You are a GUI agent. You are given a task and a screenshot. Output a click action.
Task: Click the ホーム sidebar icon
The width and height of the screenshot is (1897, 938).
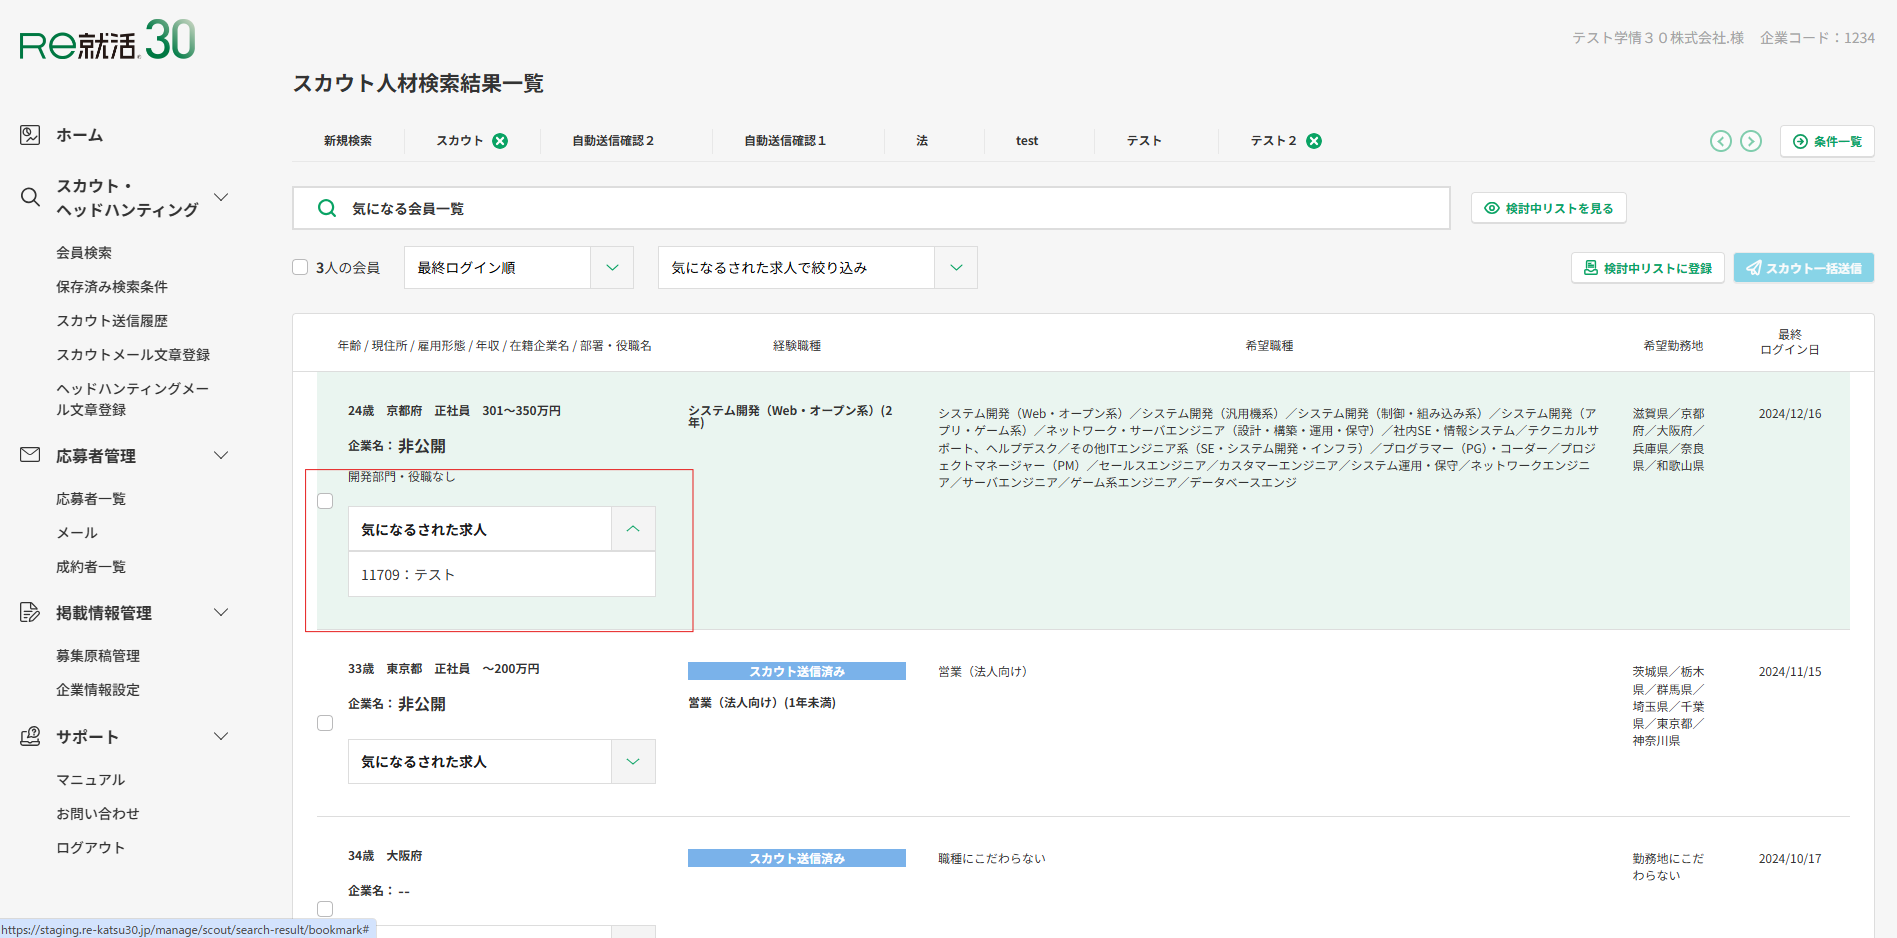coord(30,135)
